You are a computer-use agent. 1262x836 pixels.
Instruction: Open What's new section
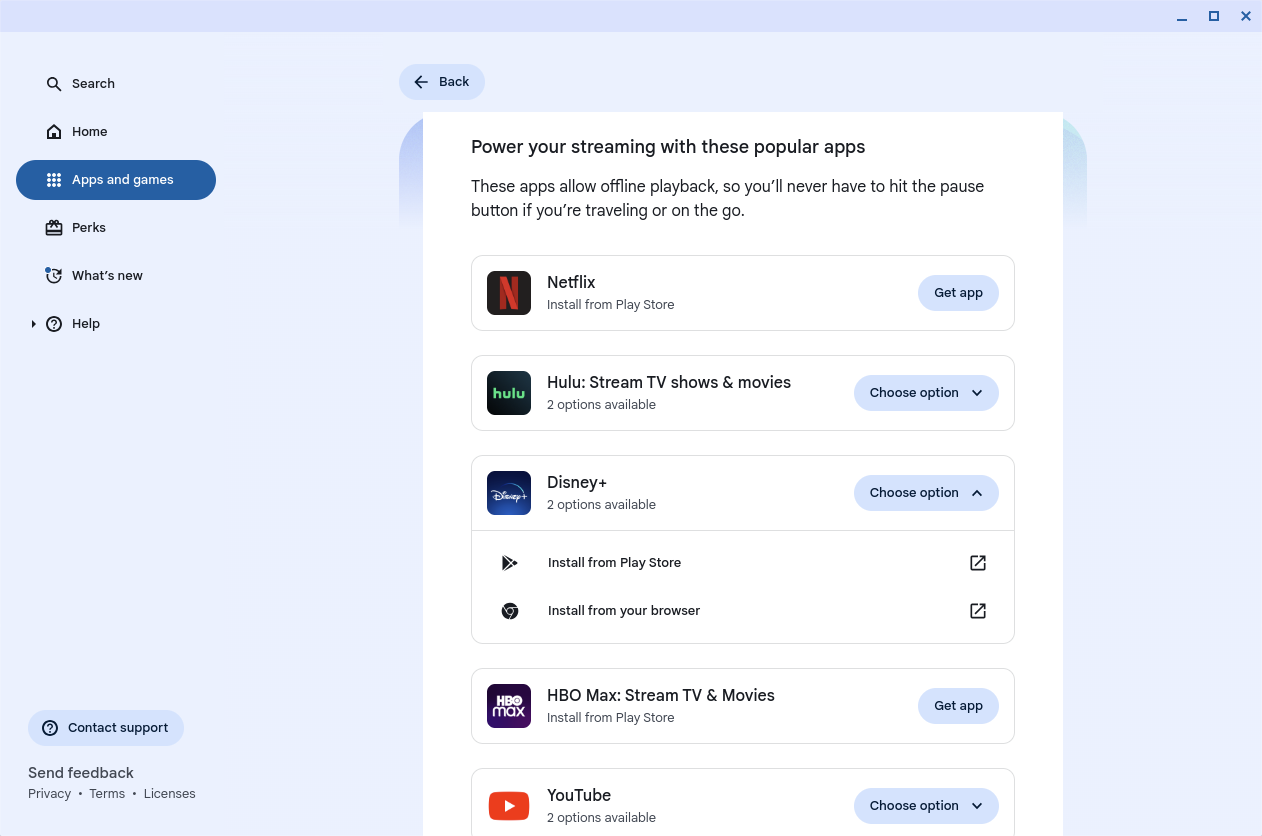(x=106, y=276)
